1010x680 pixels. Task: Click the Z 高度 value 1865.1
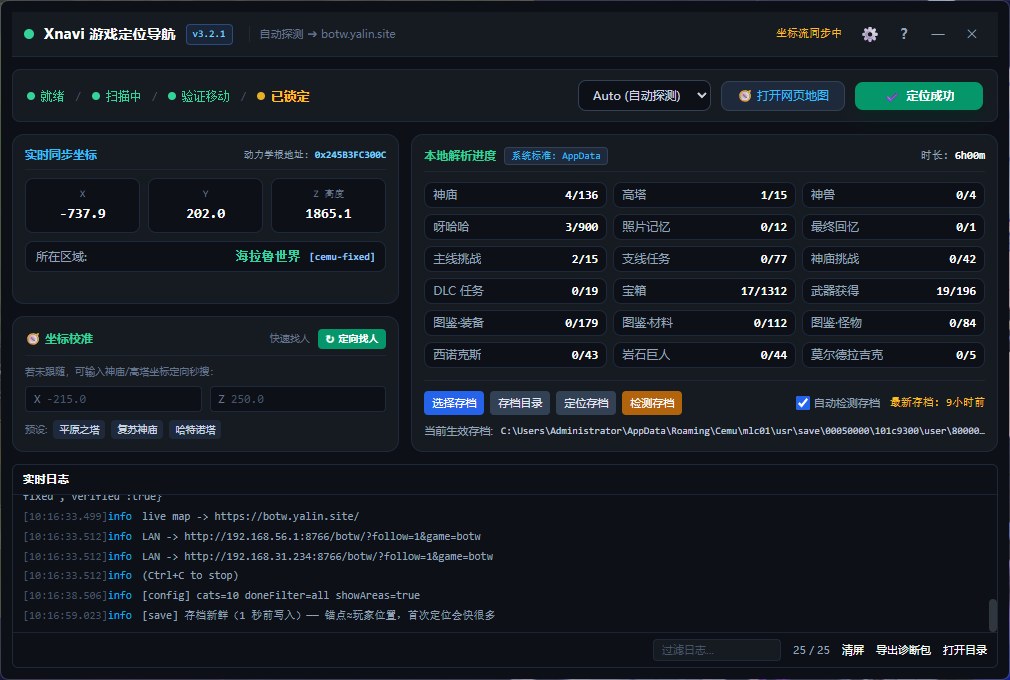pyautogui.click(x=329, y=214)
